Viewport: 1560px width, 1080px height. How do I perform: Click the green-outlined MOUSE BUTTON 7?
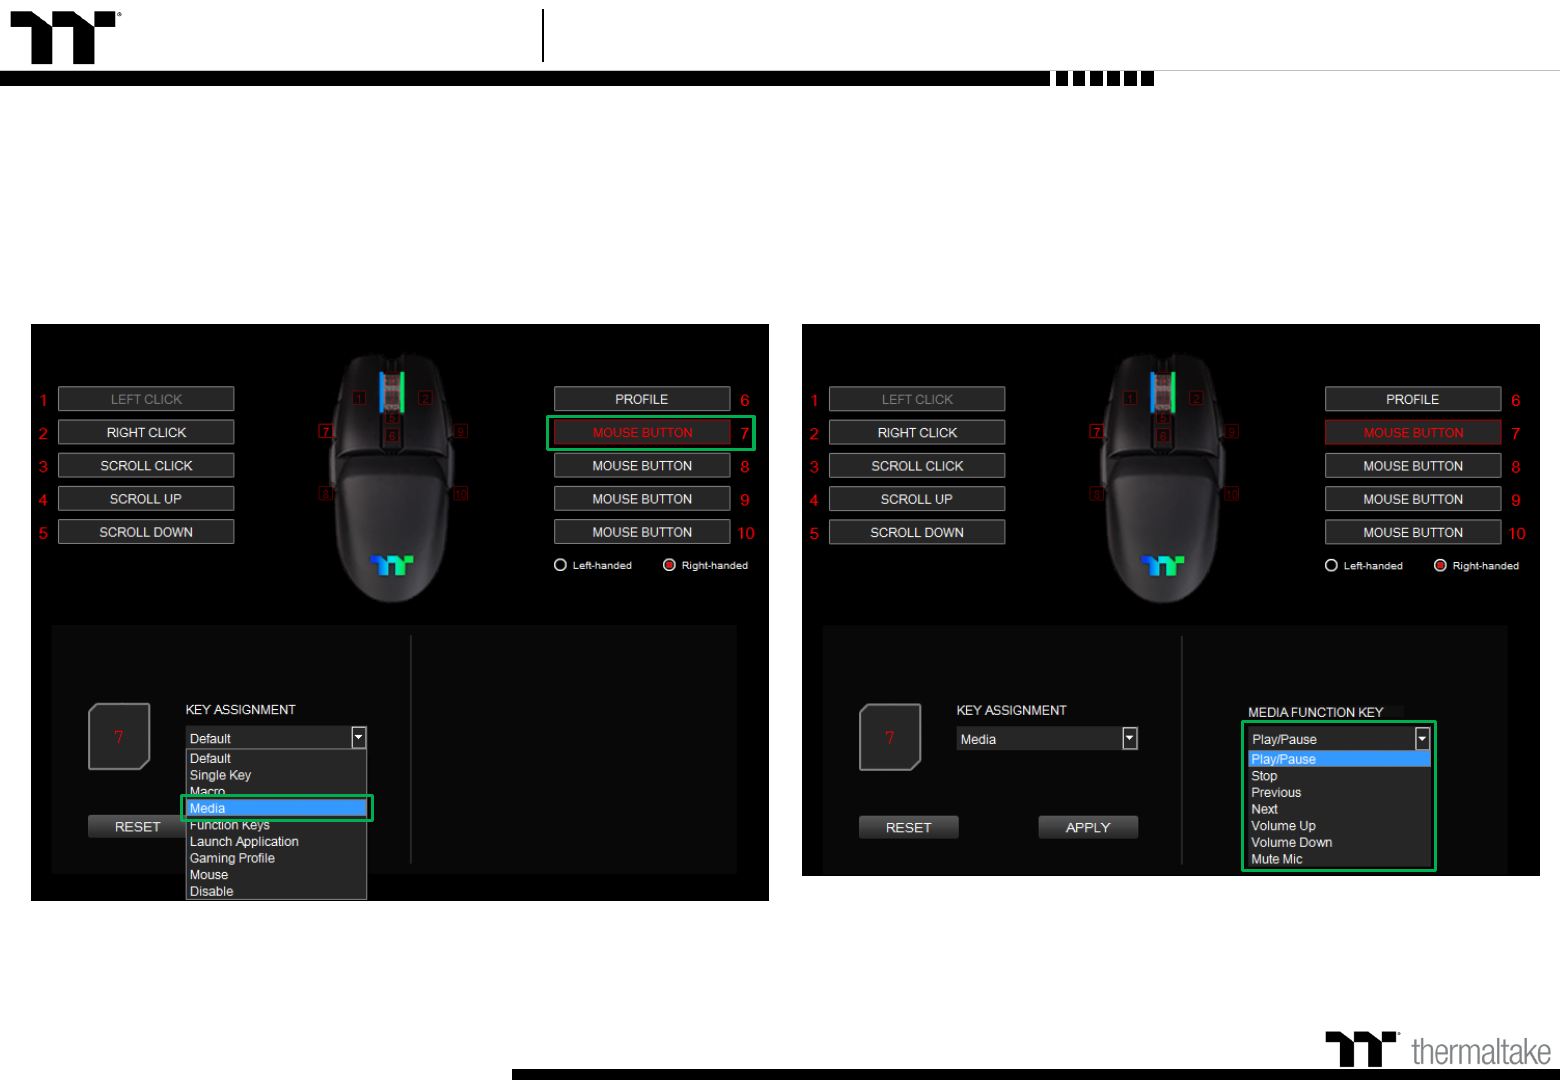click(x=642, y=433)
